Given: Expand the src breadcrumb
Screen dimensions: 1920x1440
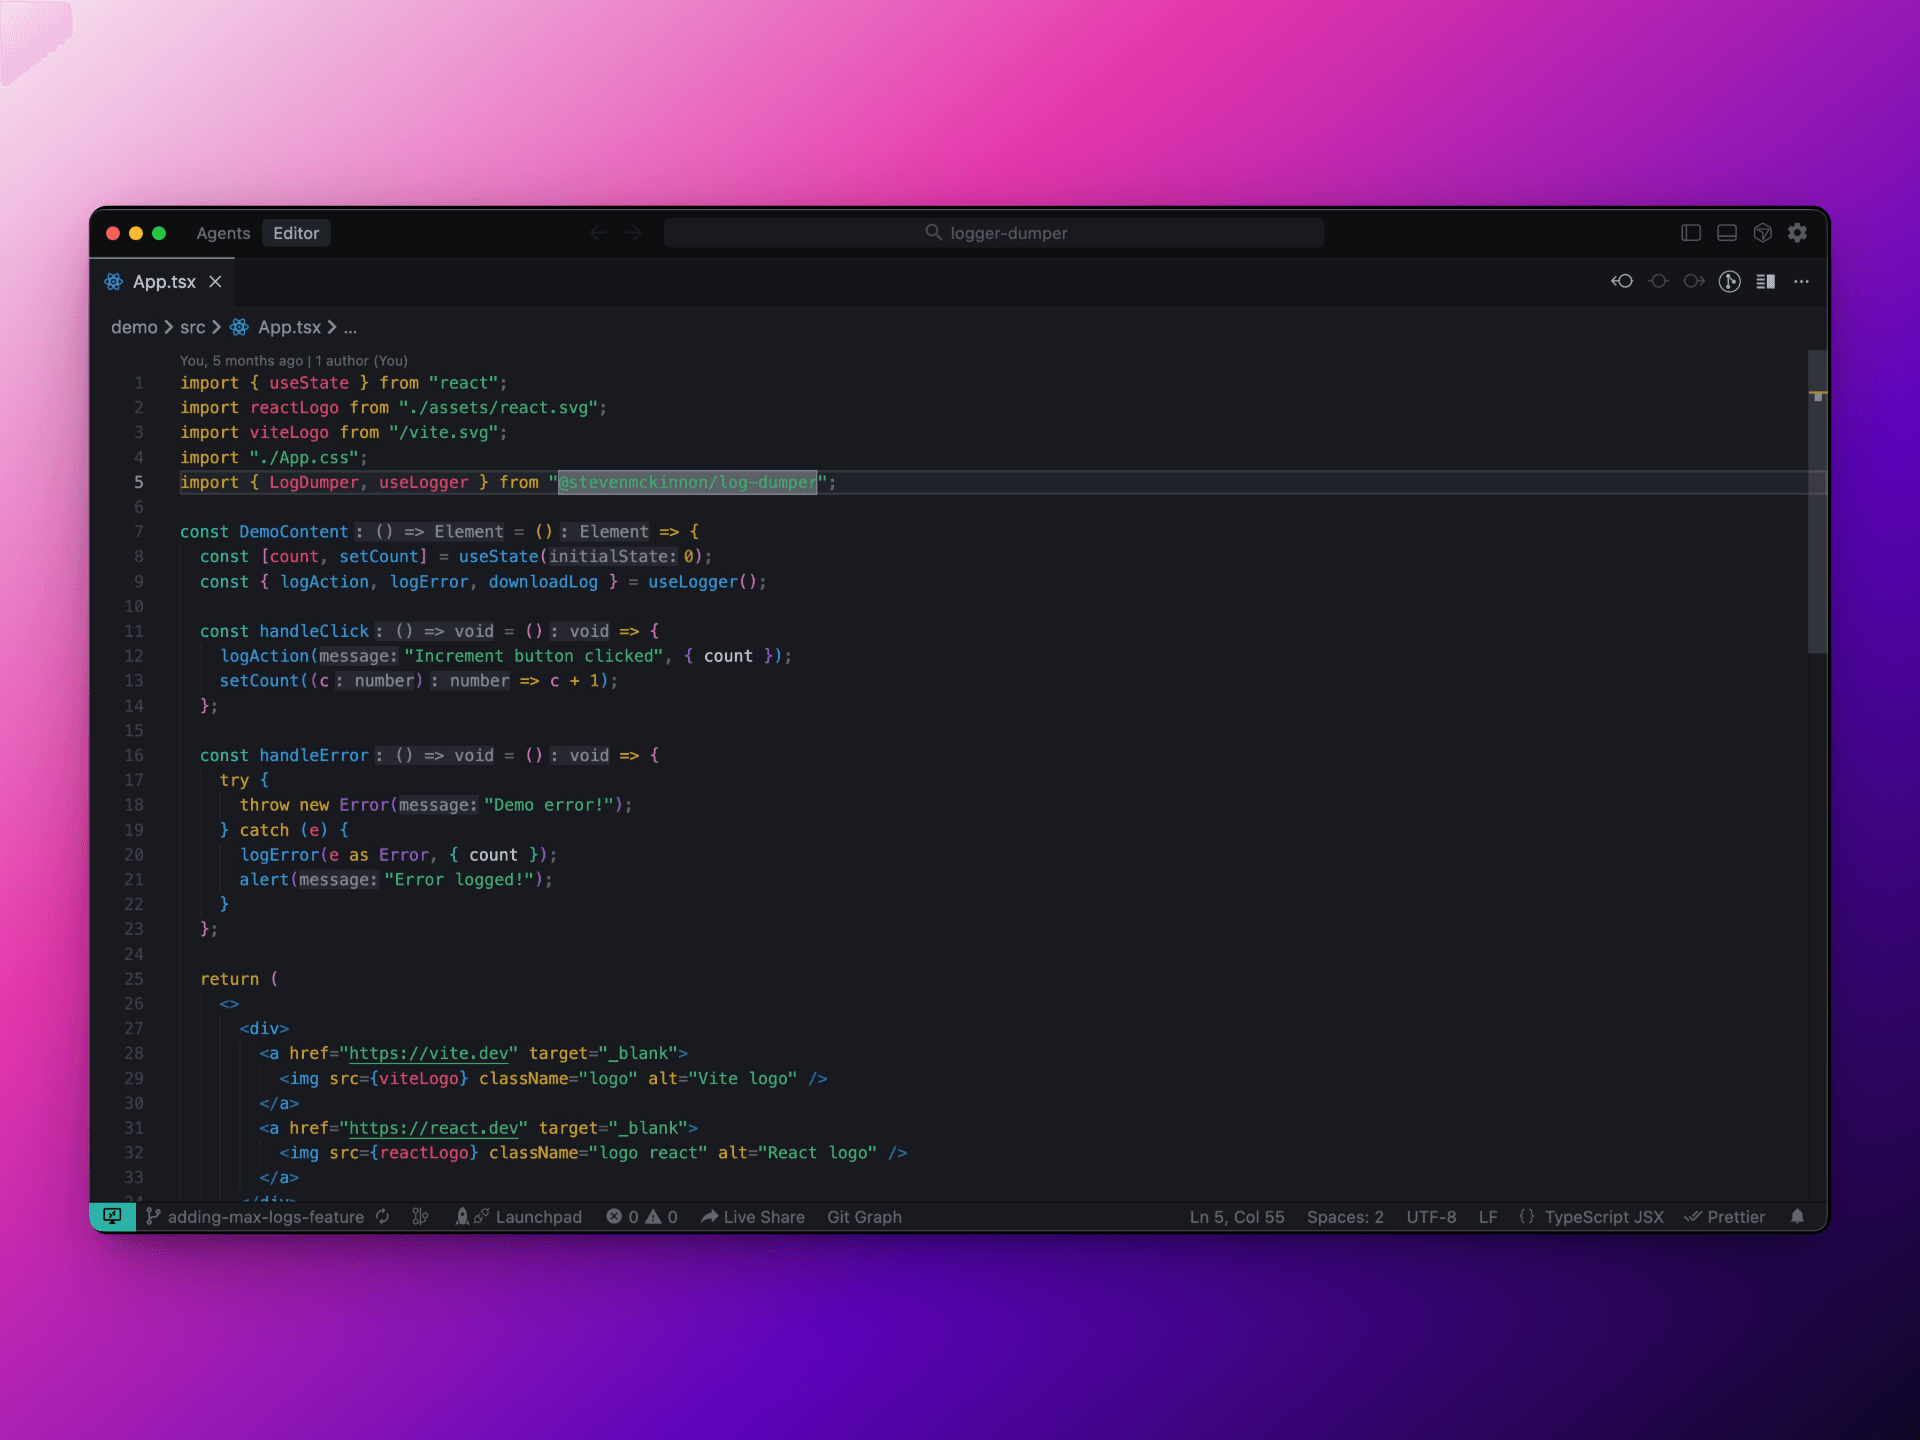Looking at the screenshot, I should coord(192,327).
